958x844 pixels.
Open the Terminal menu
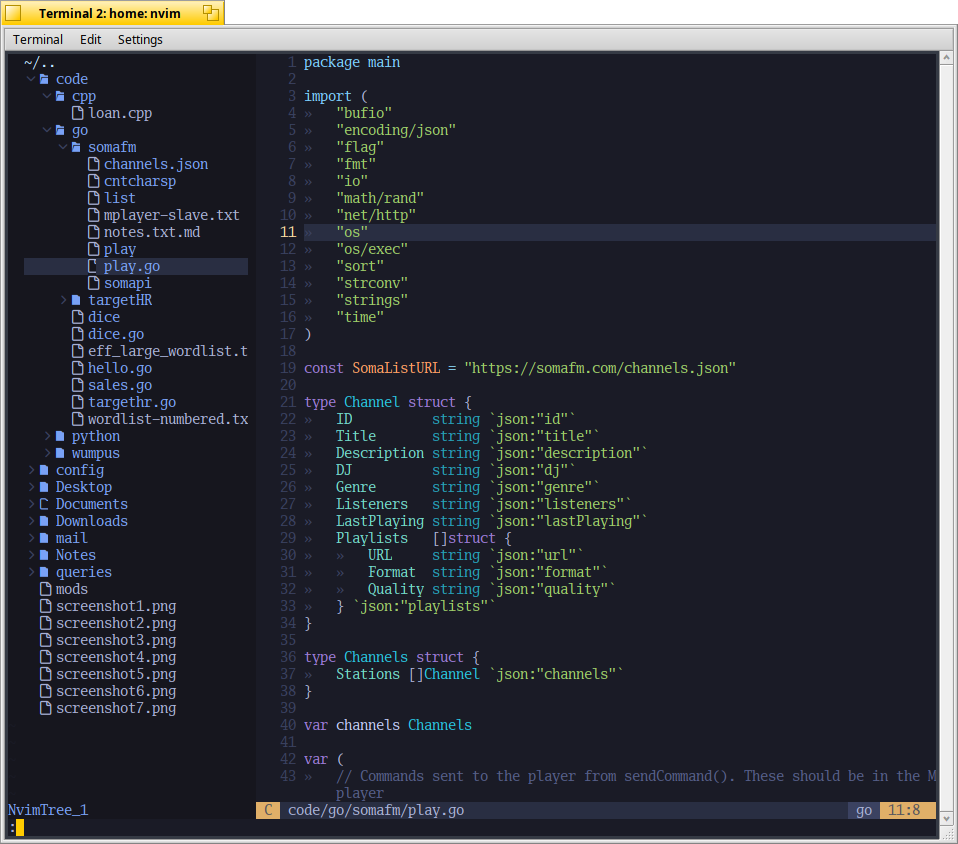(x=38, y=40)
